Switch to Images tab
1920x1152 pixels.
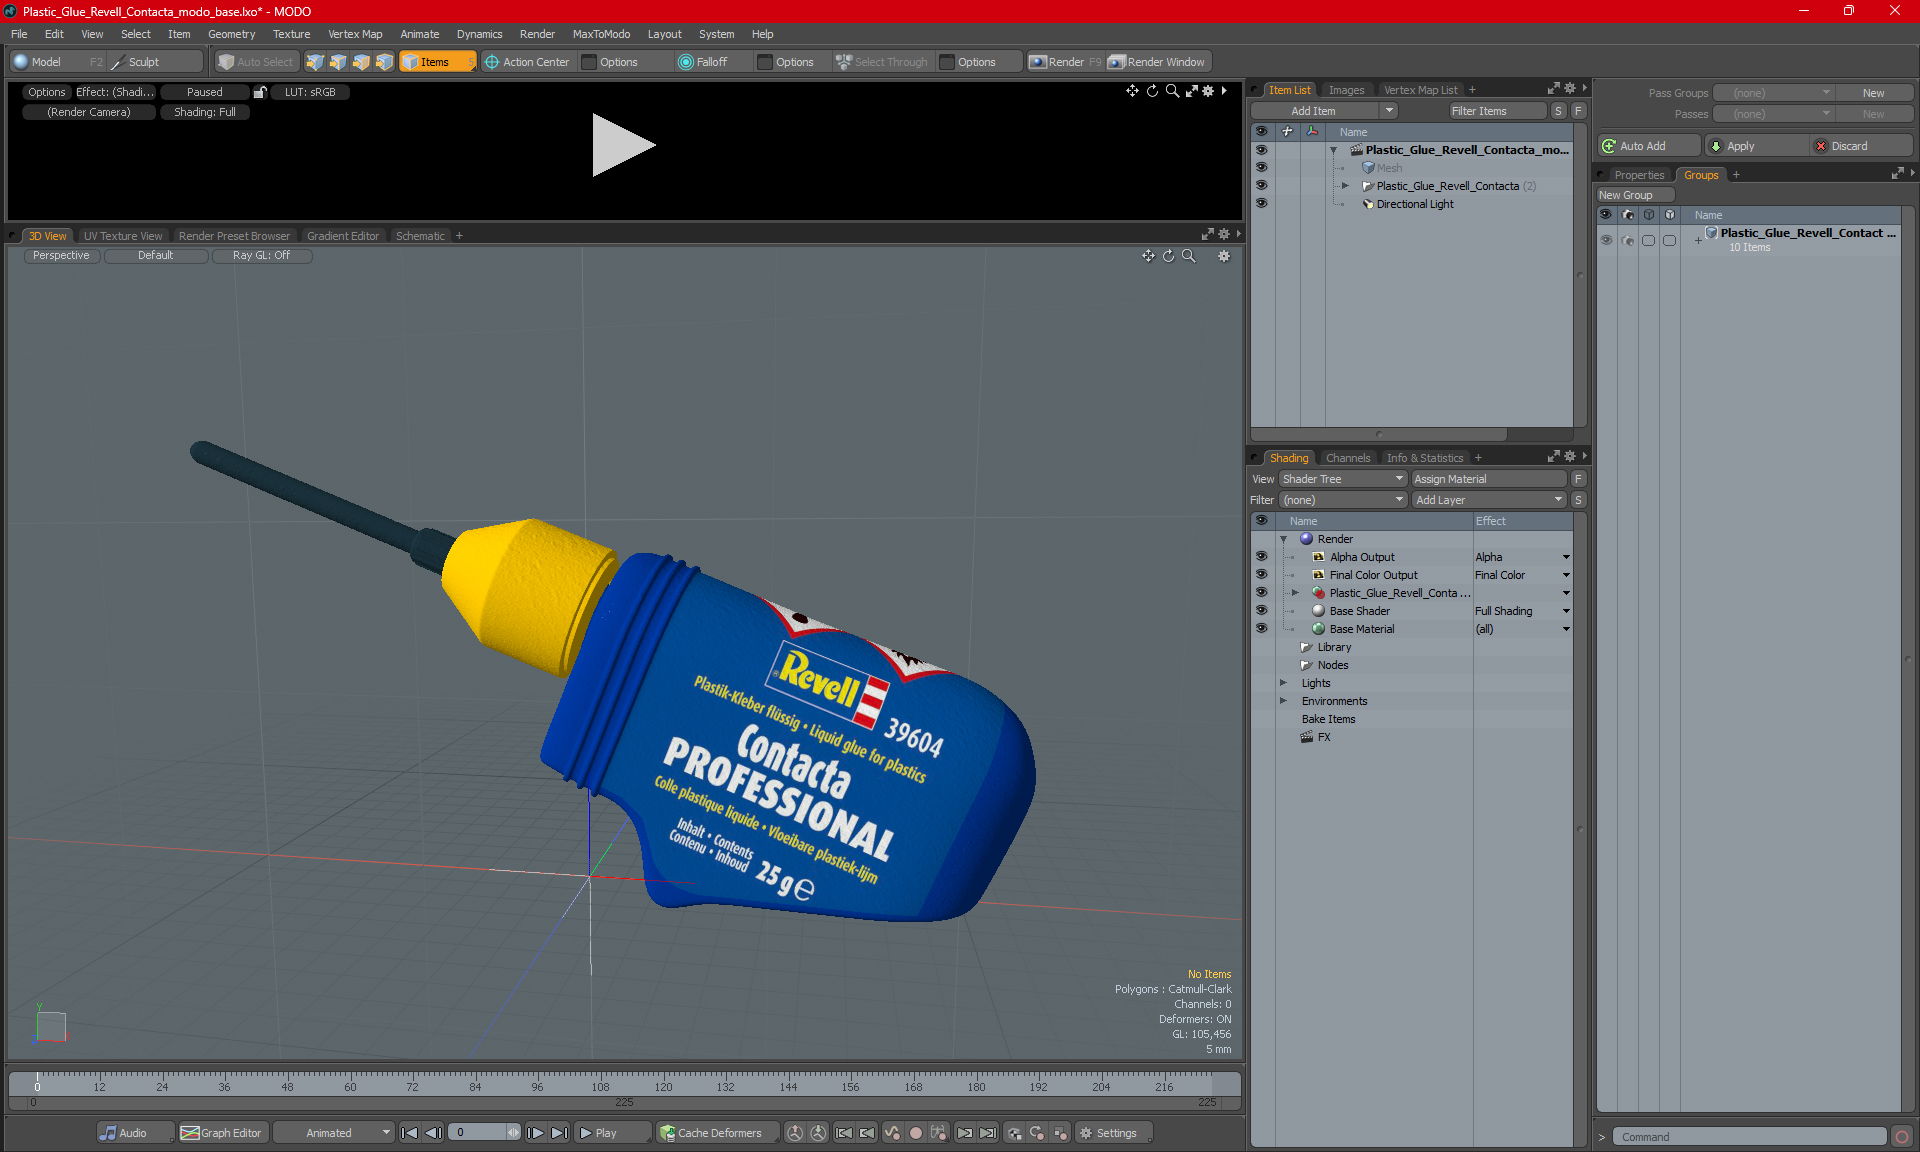tap(1346, 90)
